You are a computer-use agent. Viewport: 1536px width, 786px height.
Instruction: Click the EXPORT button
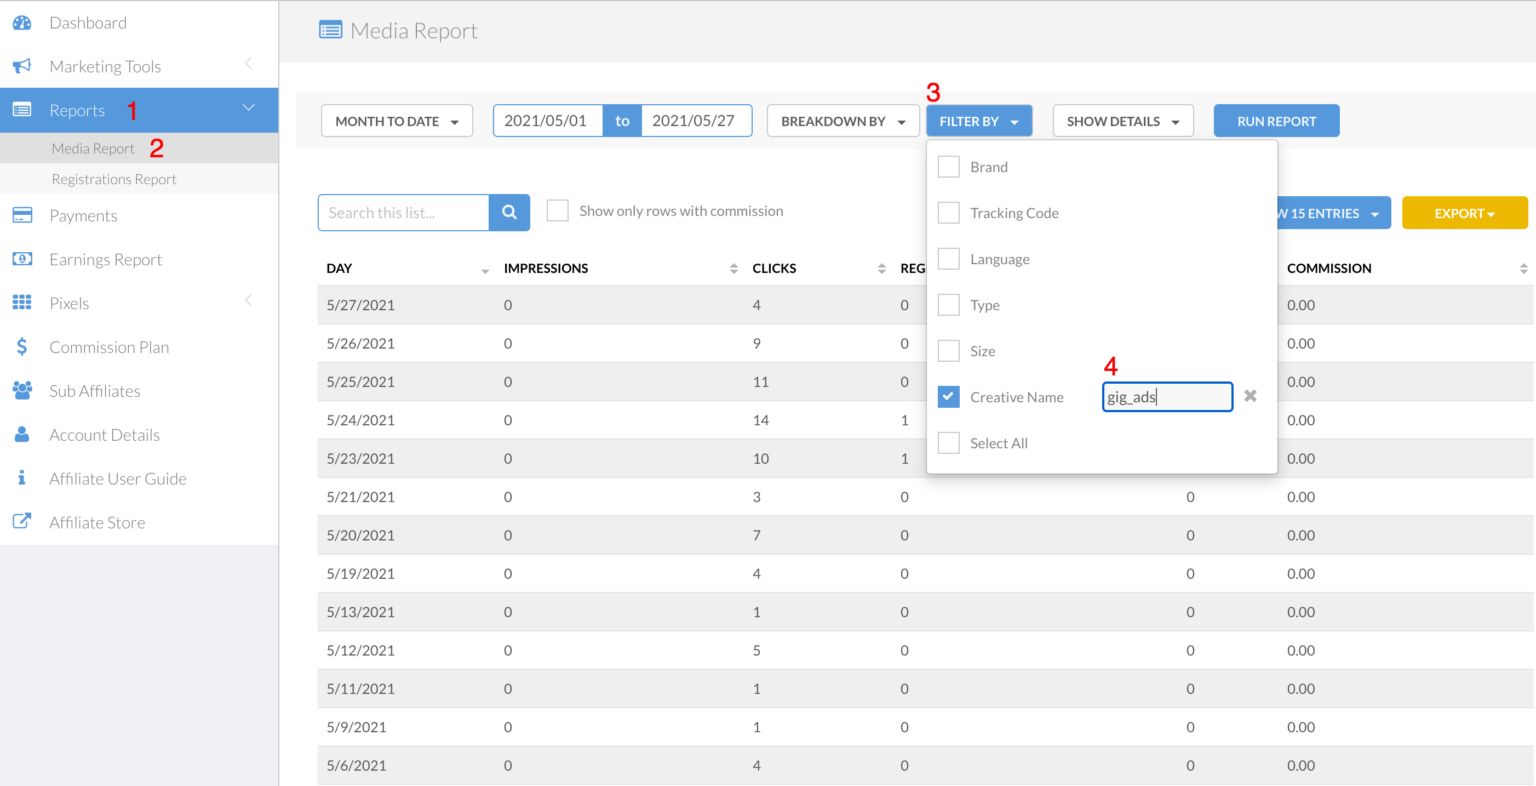(1464, 212)
